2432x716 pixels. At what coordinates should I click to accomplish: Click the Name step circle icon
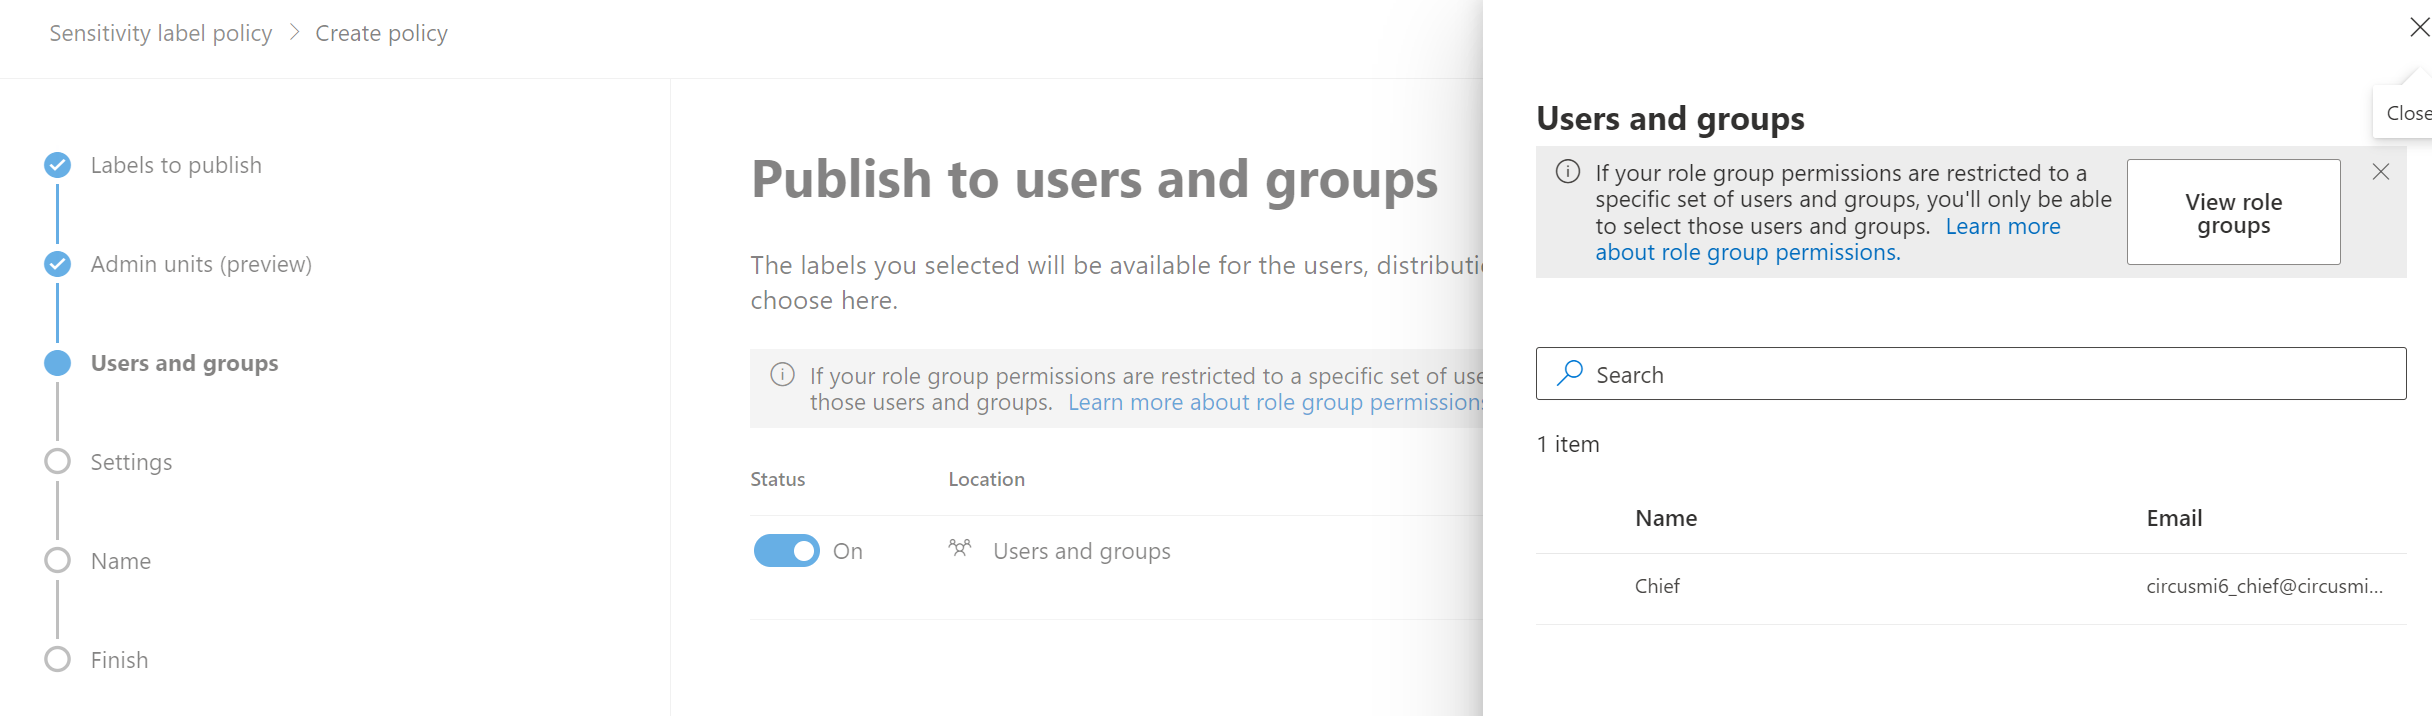coord(58,560)
